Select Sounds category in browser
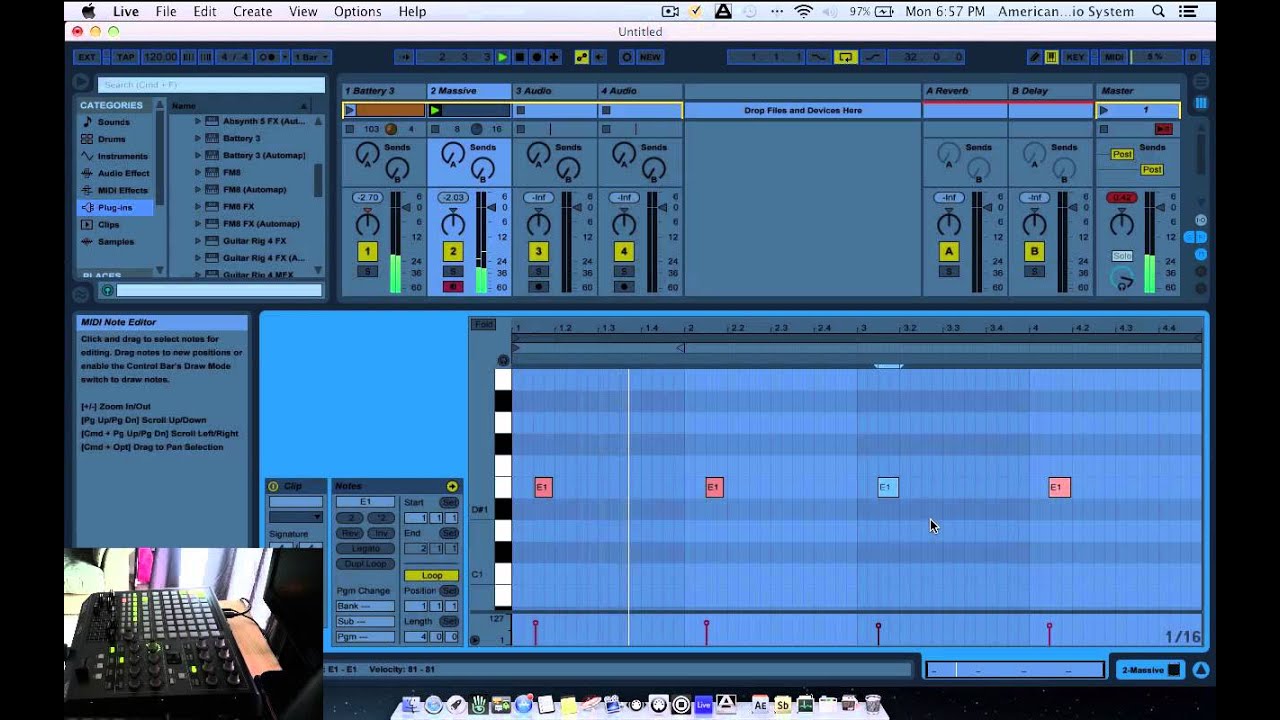Viewport: 1280px width, 720px height. pos(113,122)
